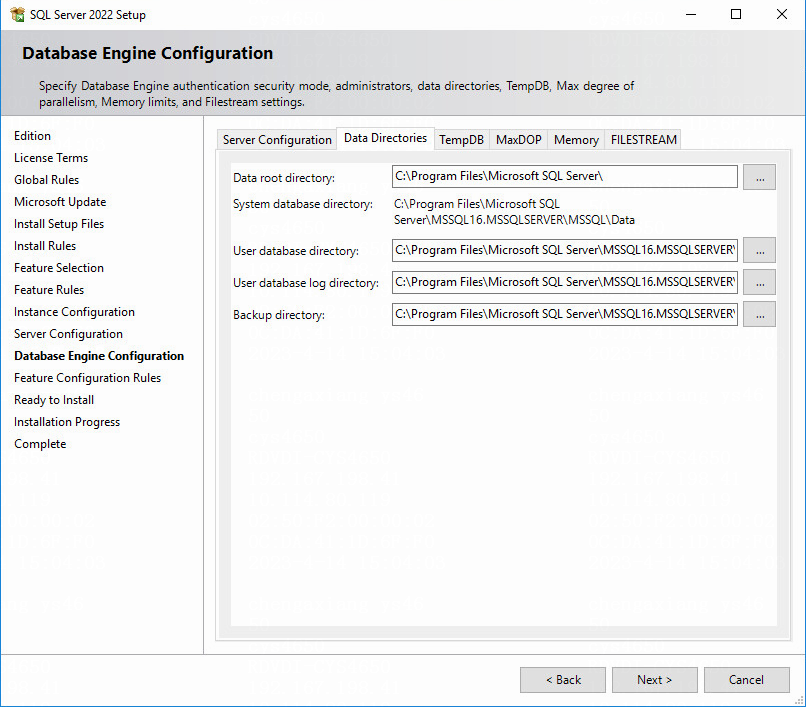Viewport: 806px width, 707px height.
Task: Browse for the Backup directory
Action: coord(759,314)
